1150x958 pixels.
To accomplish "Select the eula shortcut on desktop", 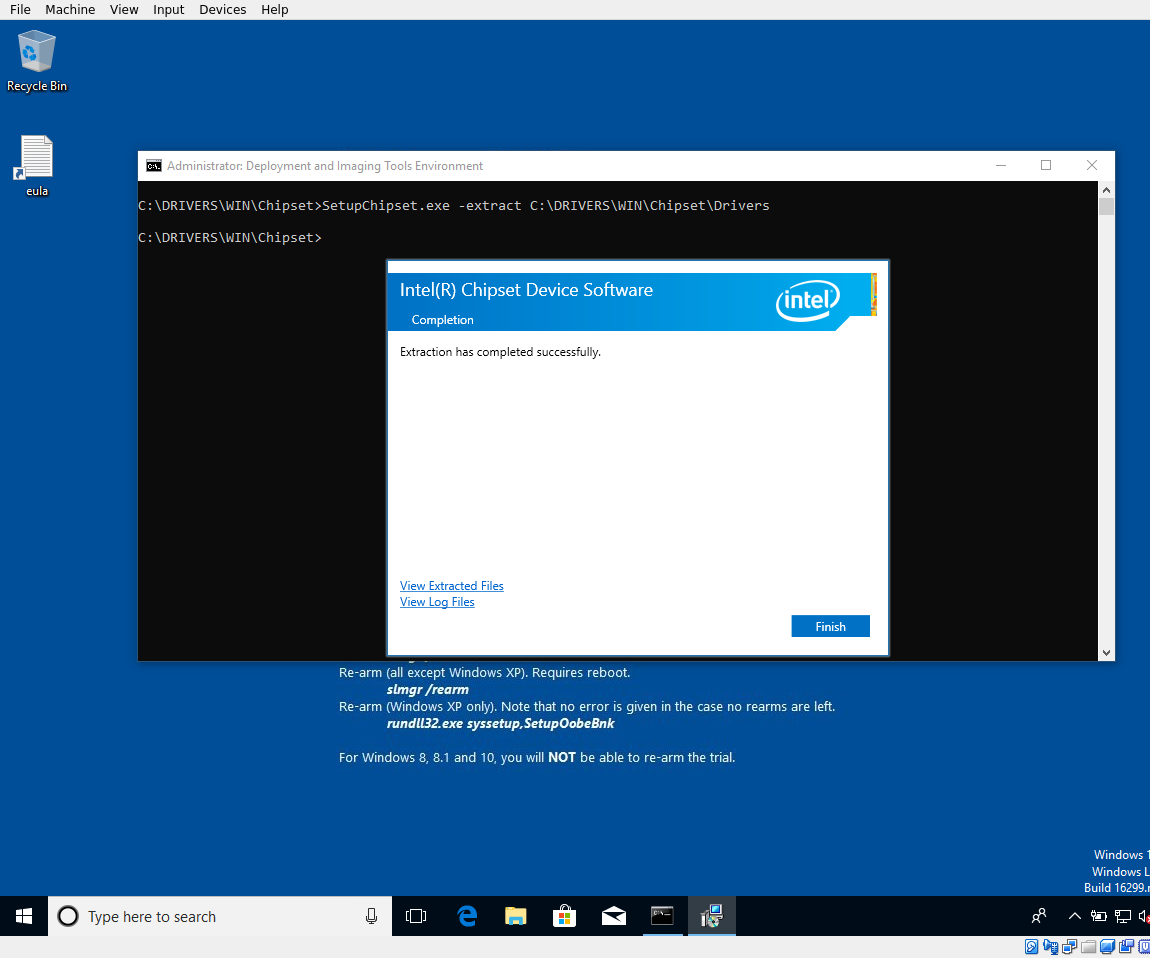I will pyautogui.click(x=37, y=166).
